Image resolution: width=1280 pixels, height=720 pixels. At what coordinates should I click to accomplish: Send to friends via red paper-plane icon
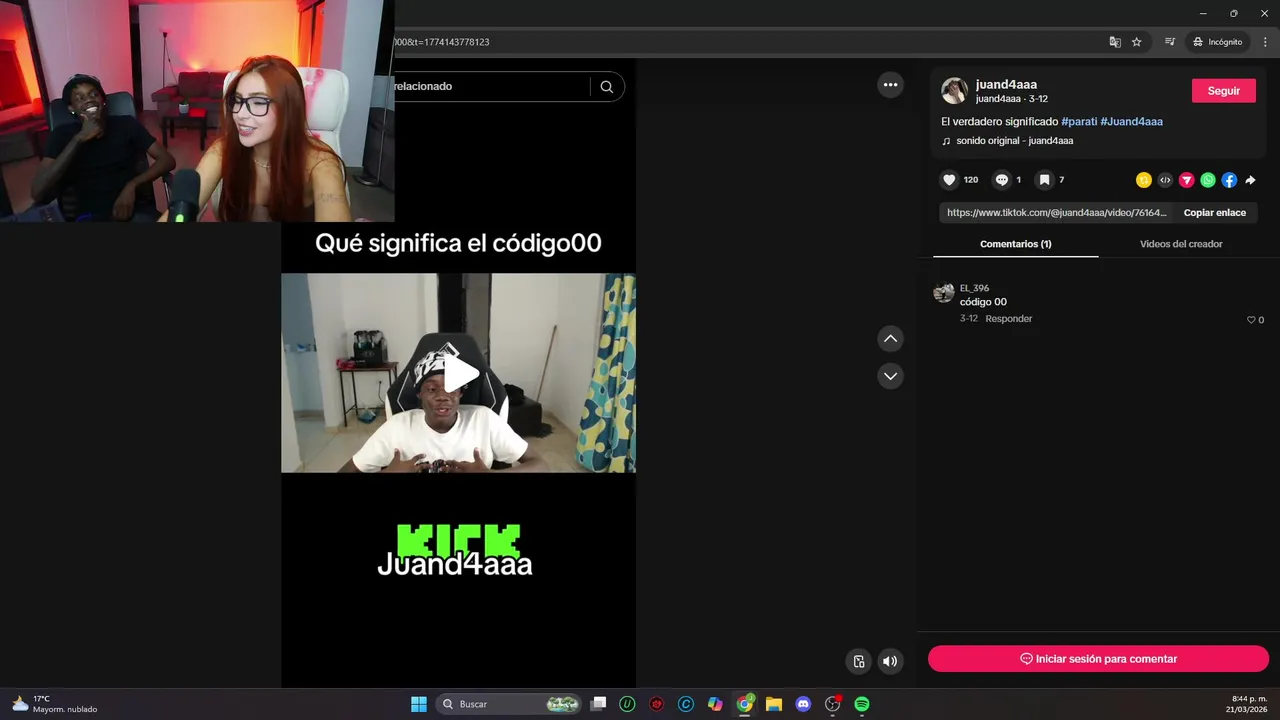click(1186, 180)
